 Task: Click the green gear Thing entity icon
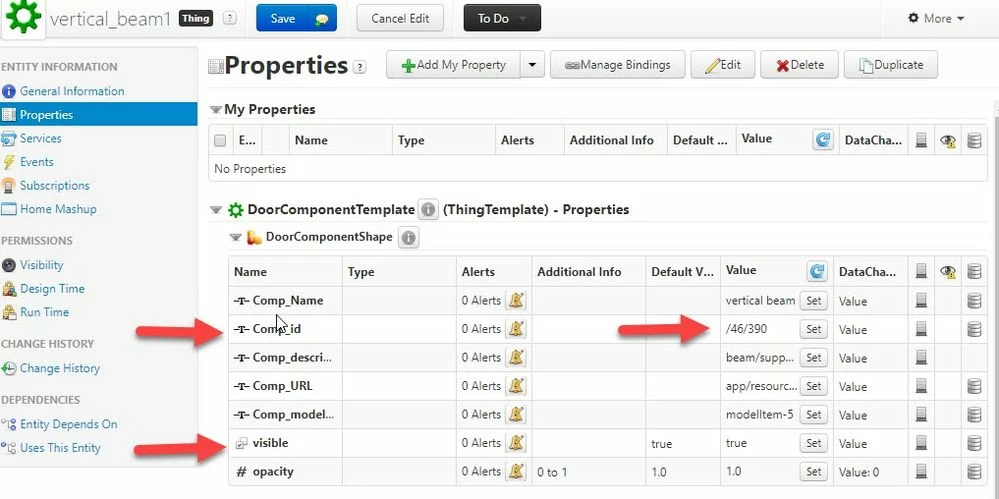click(23, 17)
